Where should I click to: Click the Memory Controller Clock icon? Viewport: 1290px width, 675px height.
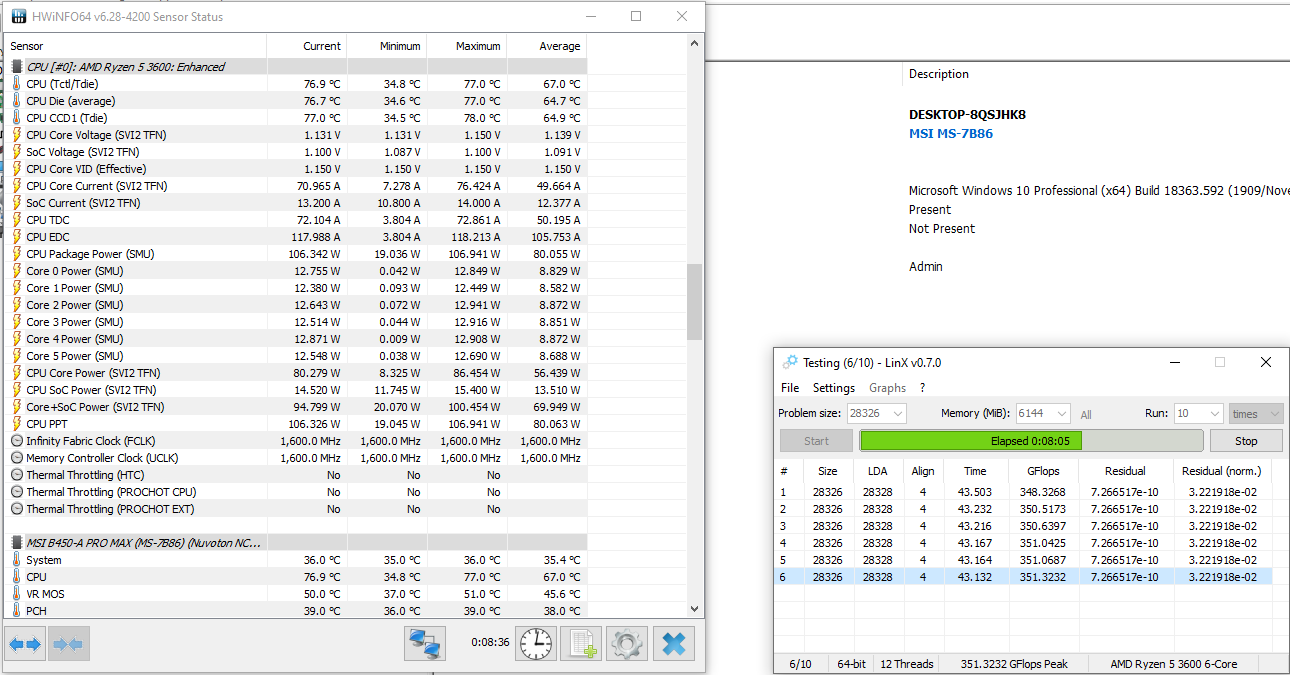click(x=16, y=458)
